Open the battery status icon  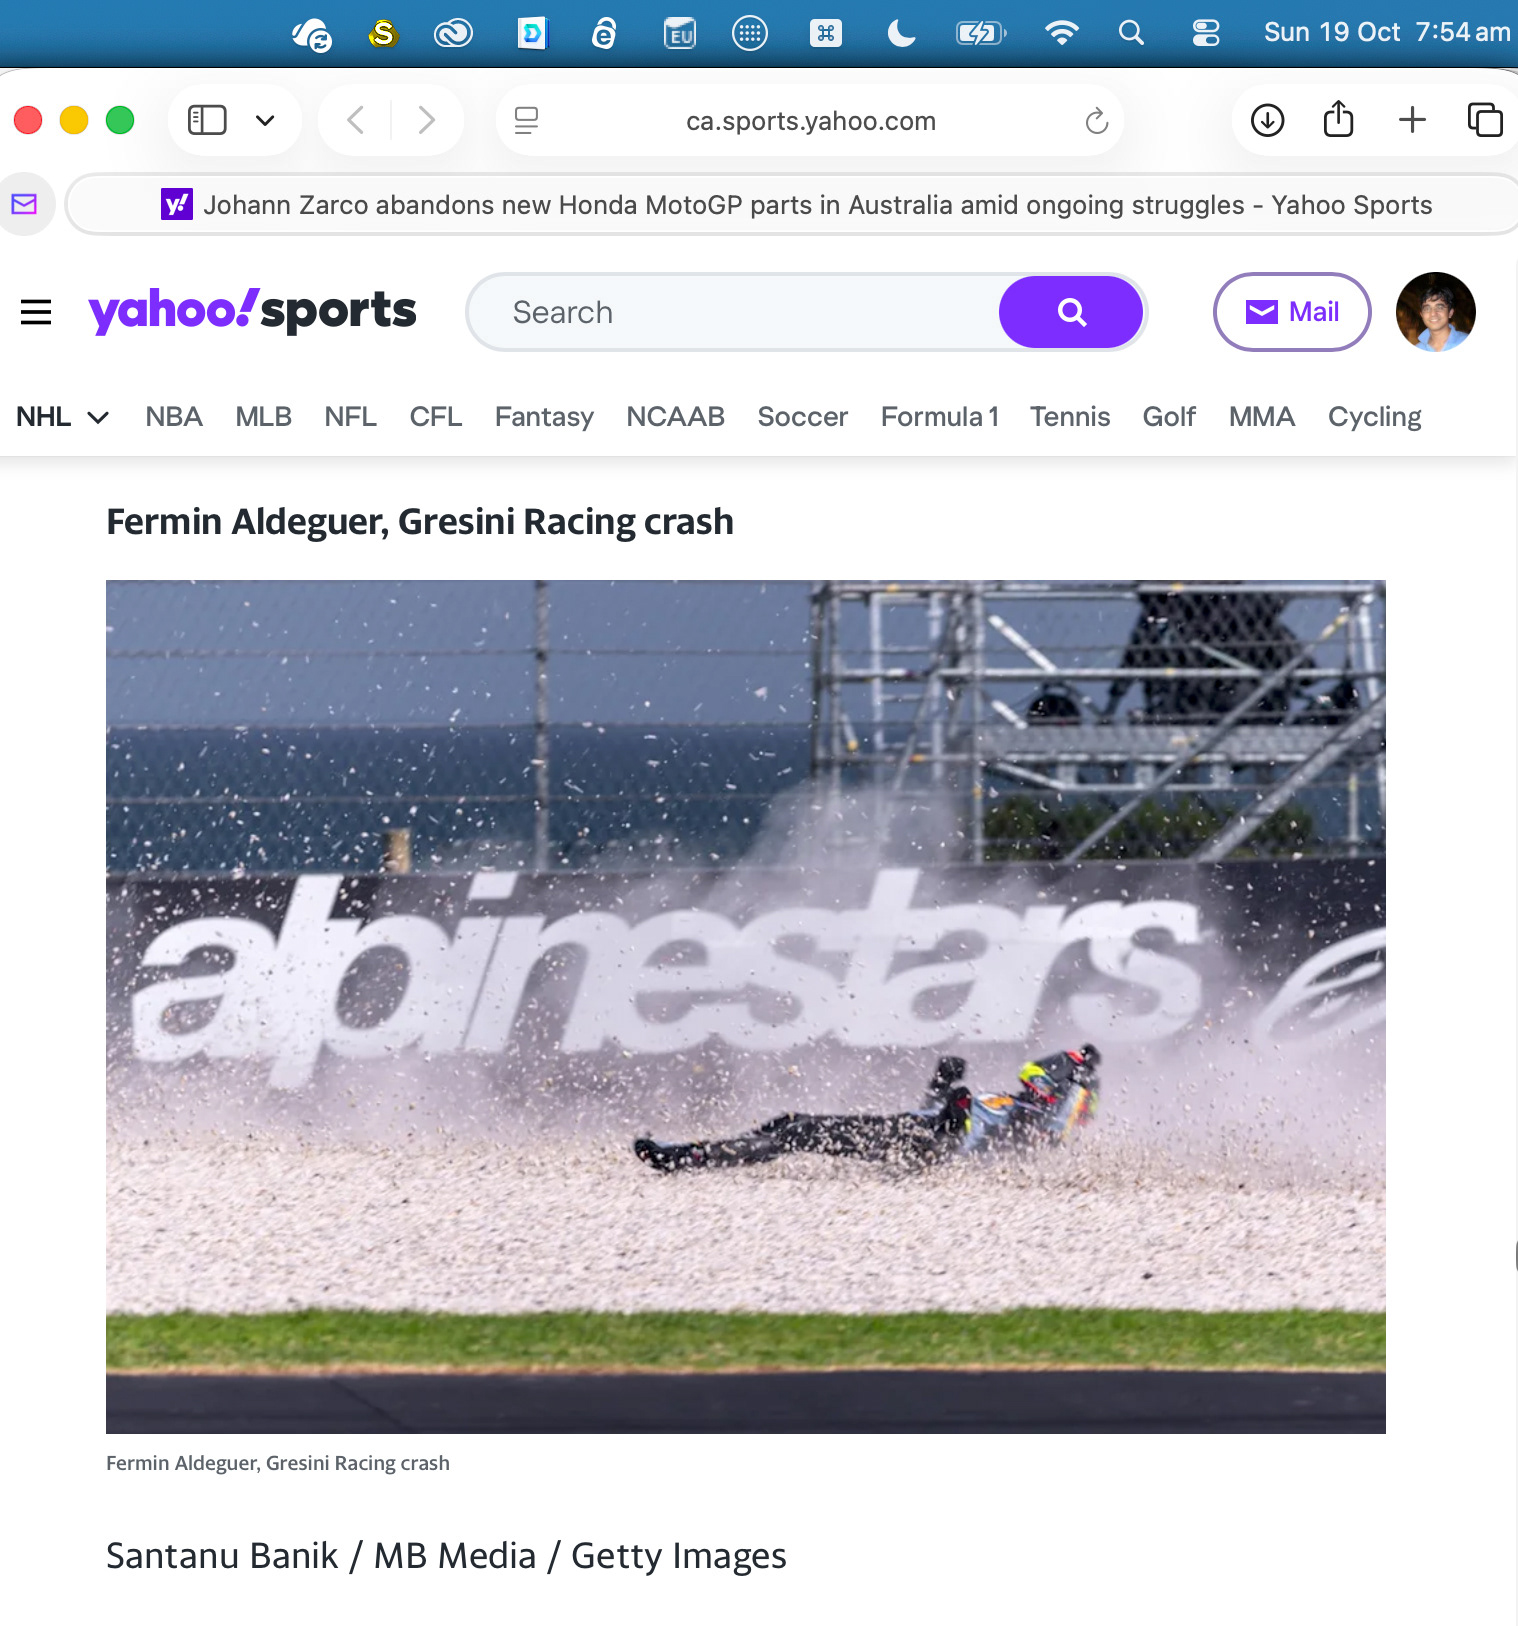981,34
